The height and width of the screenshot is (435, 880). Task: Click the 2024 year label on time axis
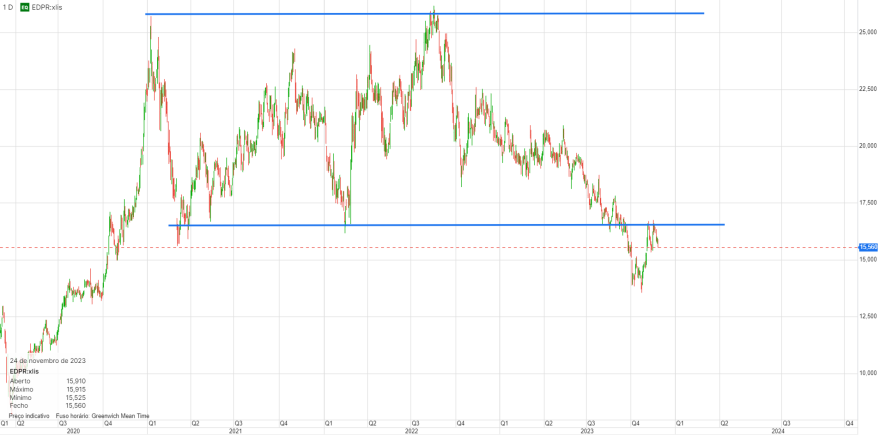(778, 431)
